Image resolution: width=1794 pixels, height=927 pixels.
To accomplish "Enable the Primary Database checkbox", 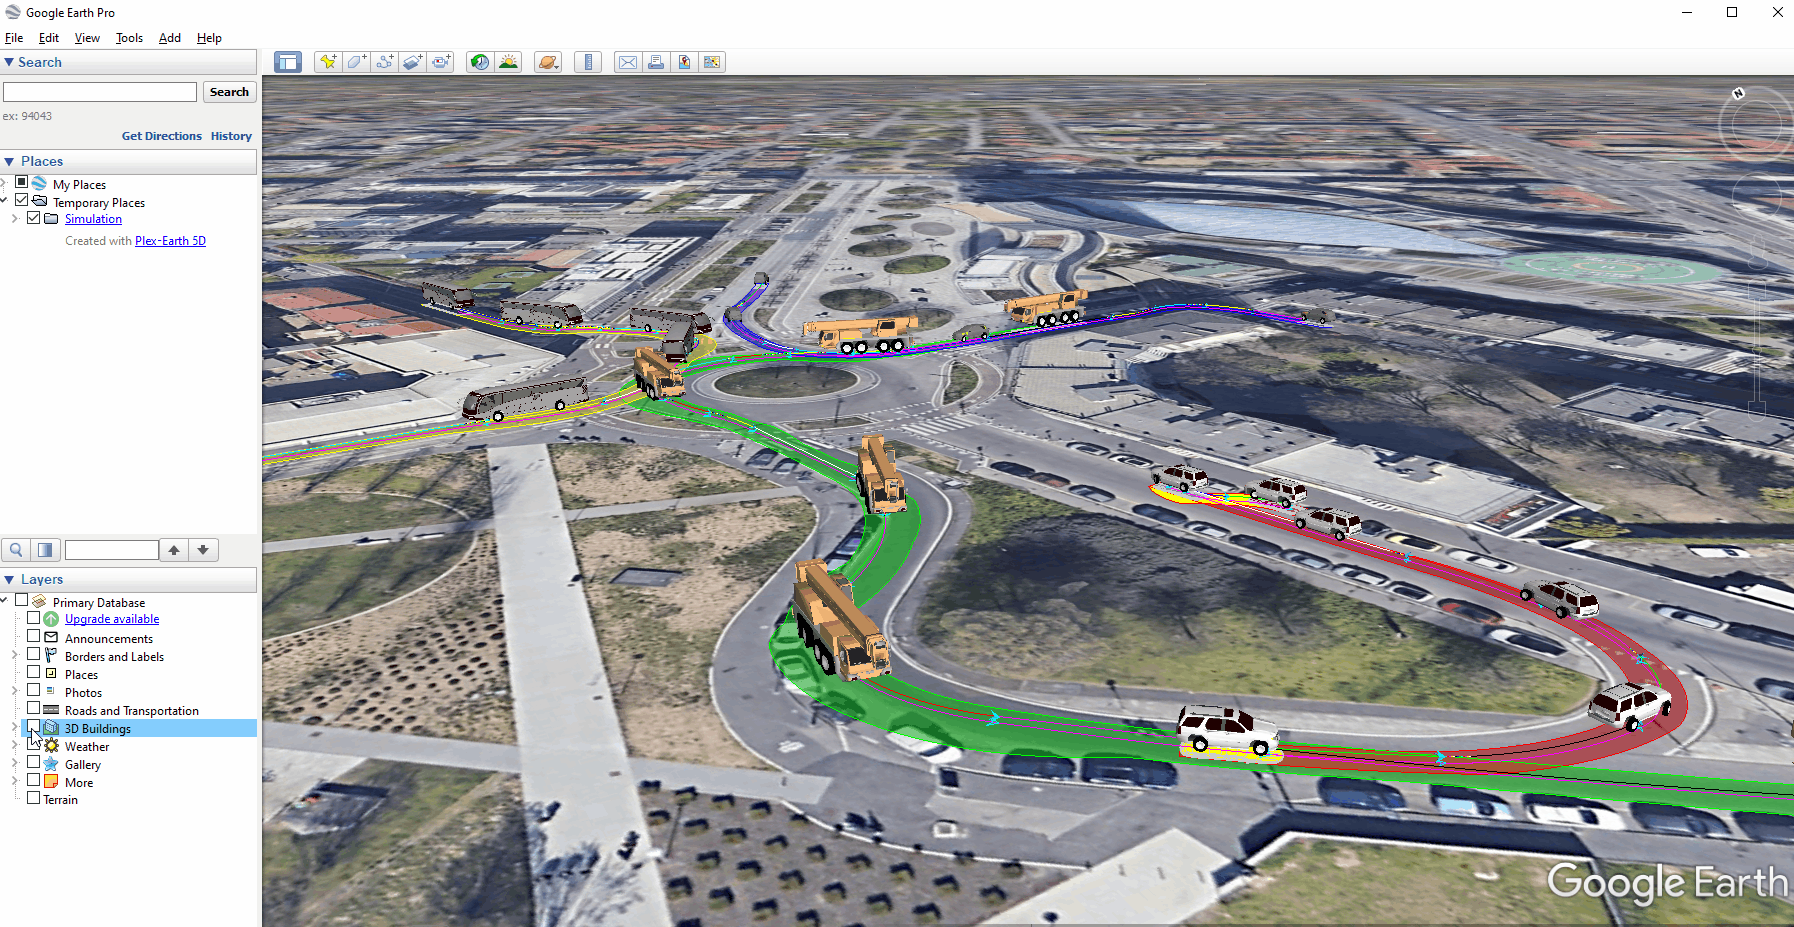I will pos(21,600).
